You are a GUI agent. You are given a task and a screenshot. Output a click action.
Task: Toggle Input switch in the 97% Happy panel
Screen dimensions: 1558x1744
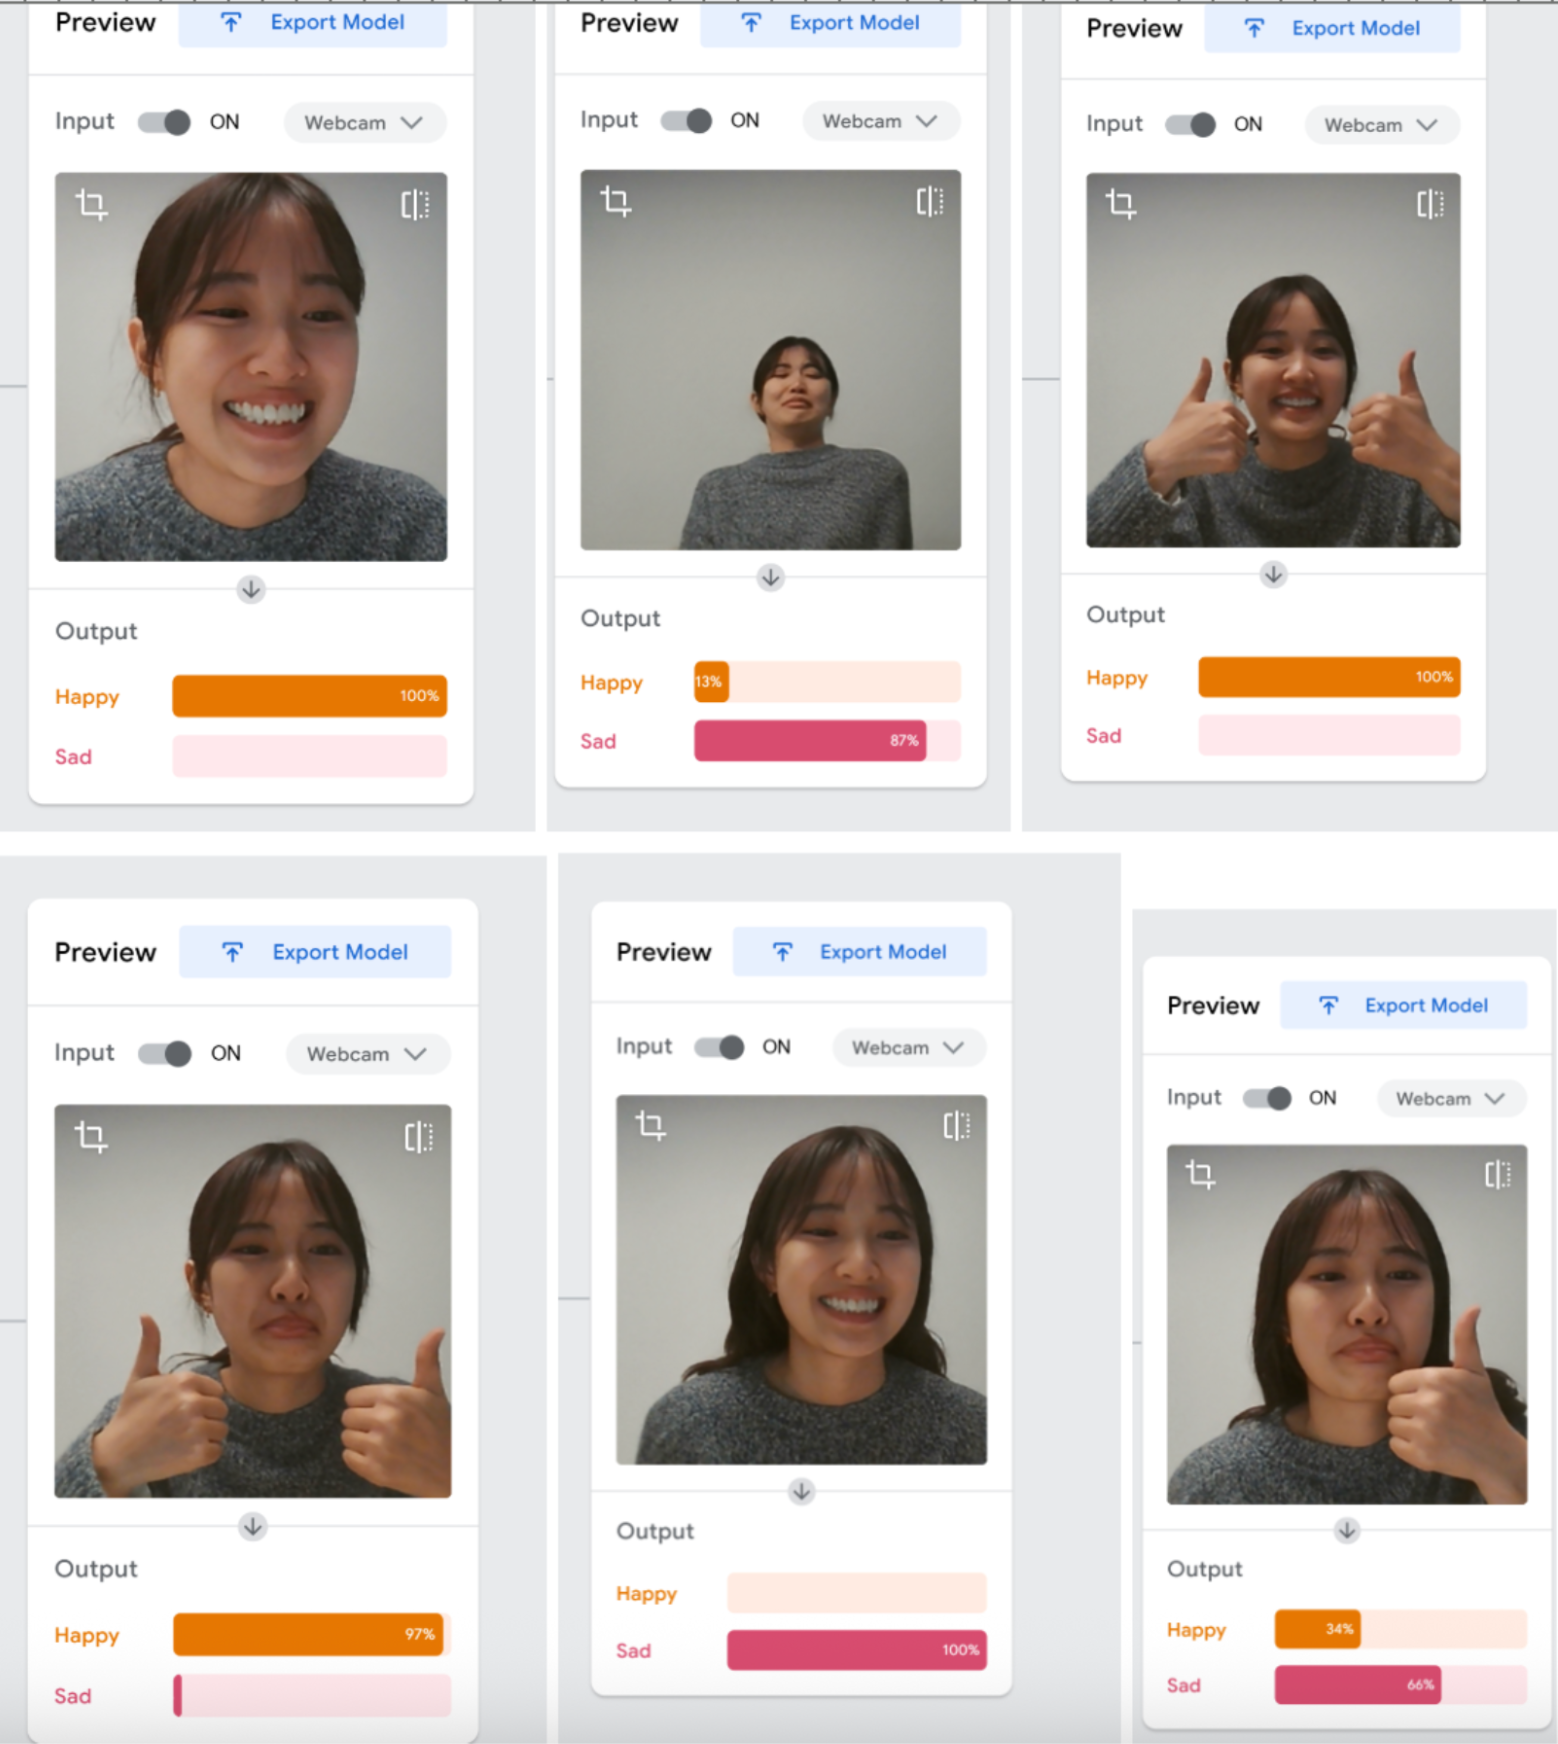click(165, 1054)
